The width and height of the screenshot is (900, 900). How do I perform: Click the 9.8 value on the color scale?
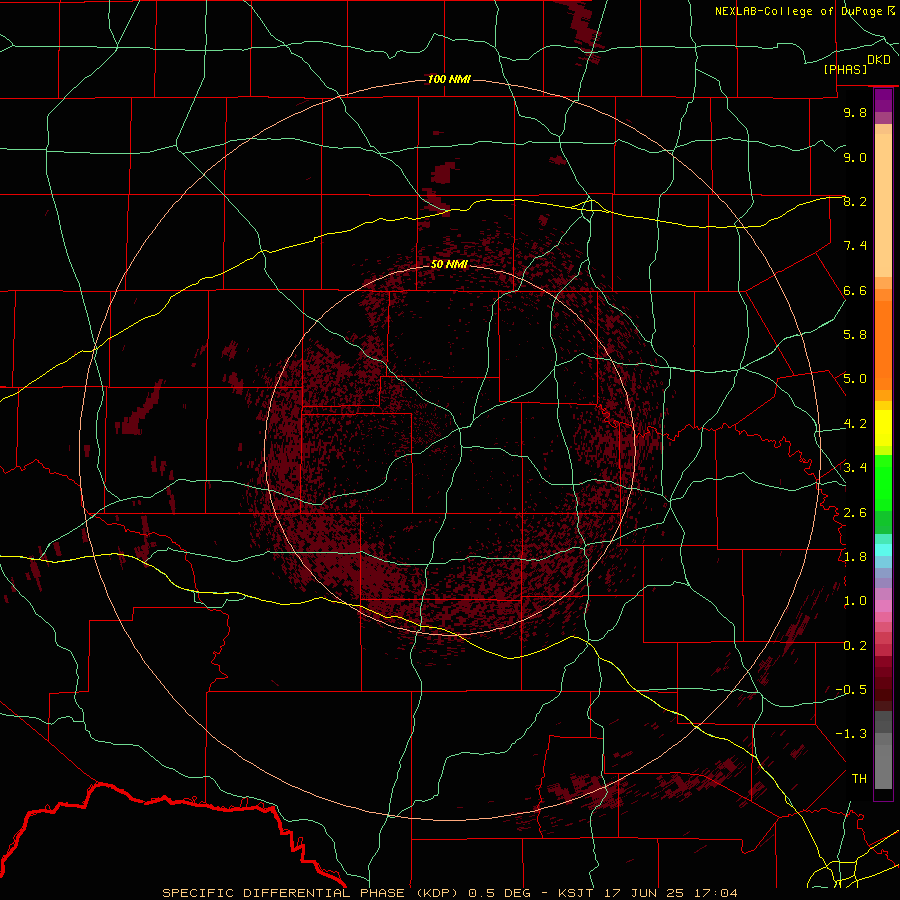tap(855, 112)
